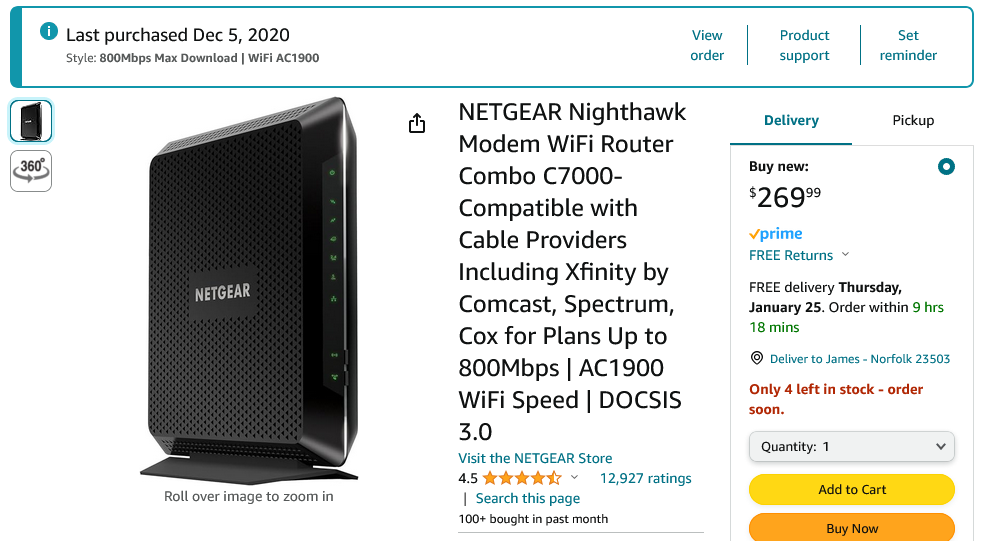992x541 pixels.
Task: Visit the NETGEAR Store link
Action: pyautogui.click(x=535, y=458)
